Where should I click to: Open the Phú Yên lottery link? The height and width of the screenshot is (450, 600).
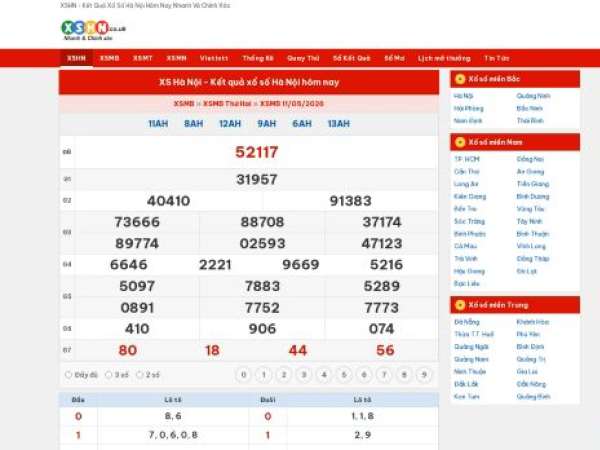pyautogui.click(x=528, y=334)
